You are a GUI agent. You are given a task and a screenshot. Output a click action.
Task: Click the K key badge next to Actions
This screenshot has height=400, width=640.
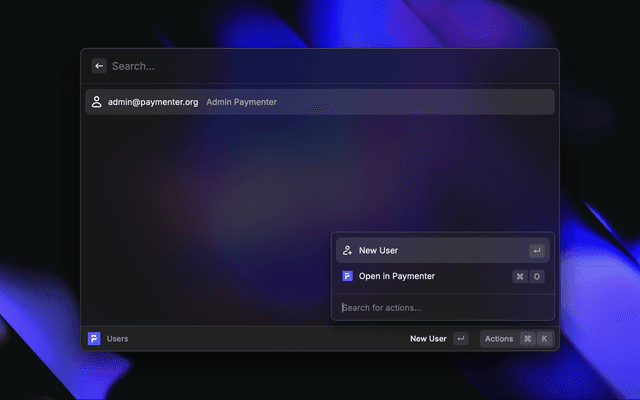click(x=544, y=339)
